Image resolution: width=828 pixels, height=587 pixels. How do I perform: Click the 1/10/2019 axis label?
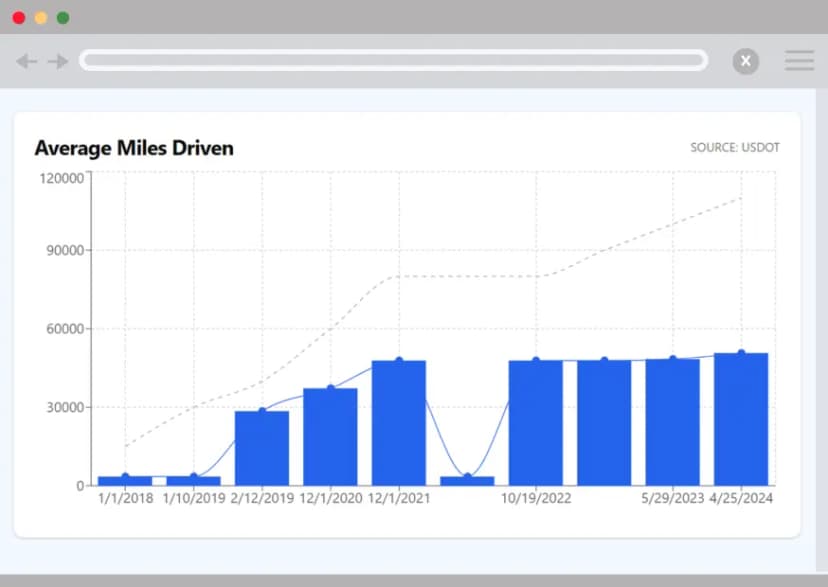194,498
